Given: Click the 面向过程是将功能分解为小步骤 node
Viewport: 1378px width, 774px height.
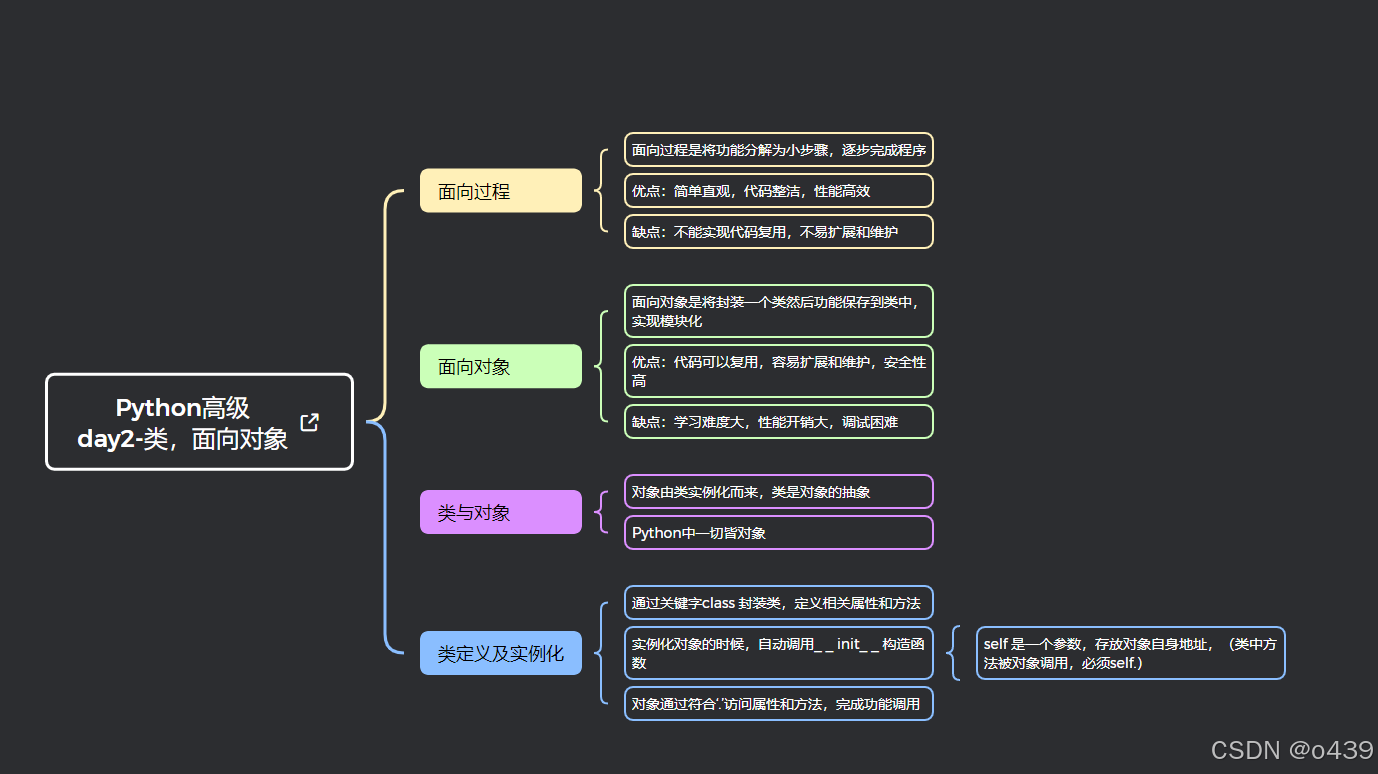Looking at the screenshot, I should [x=778, y=150].
